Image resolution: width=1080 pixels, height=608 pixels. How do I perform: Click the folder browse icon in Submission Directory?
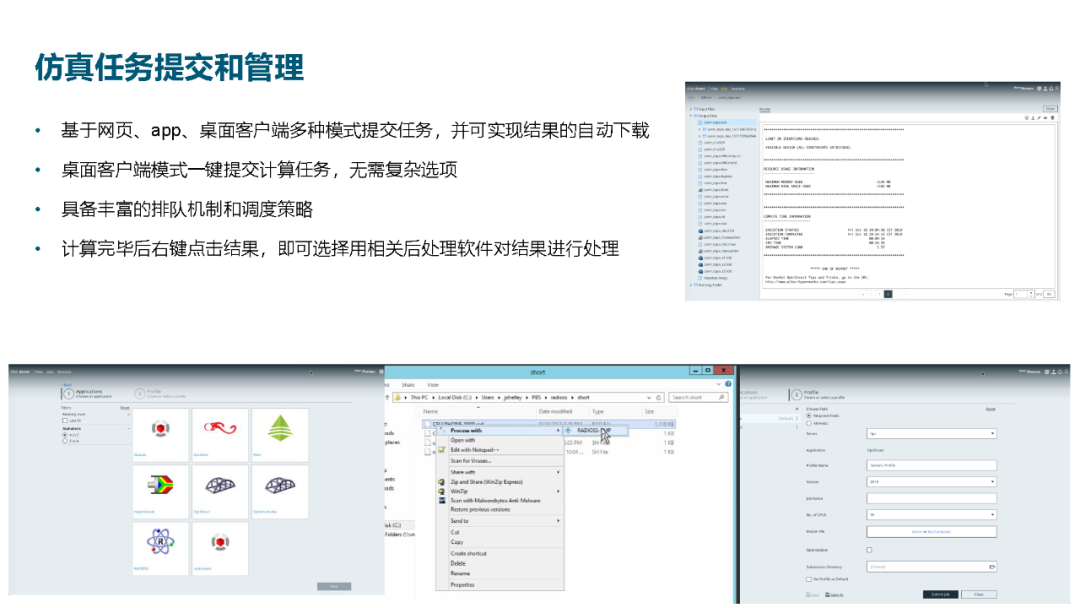992,567
